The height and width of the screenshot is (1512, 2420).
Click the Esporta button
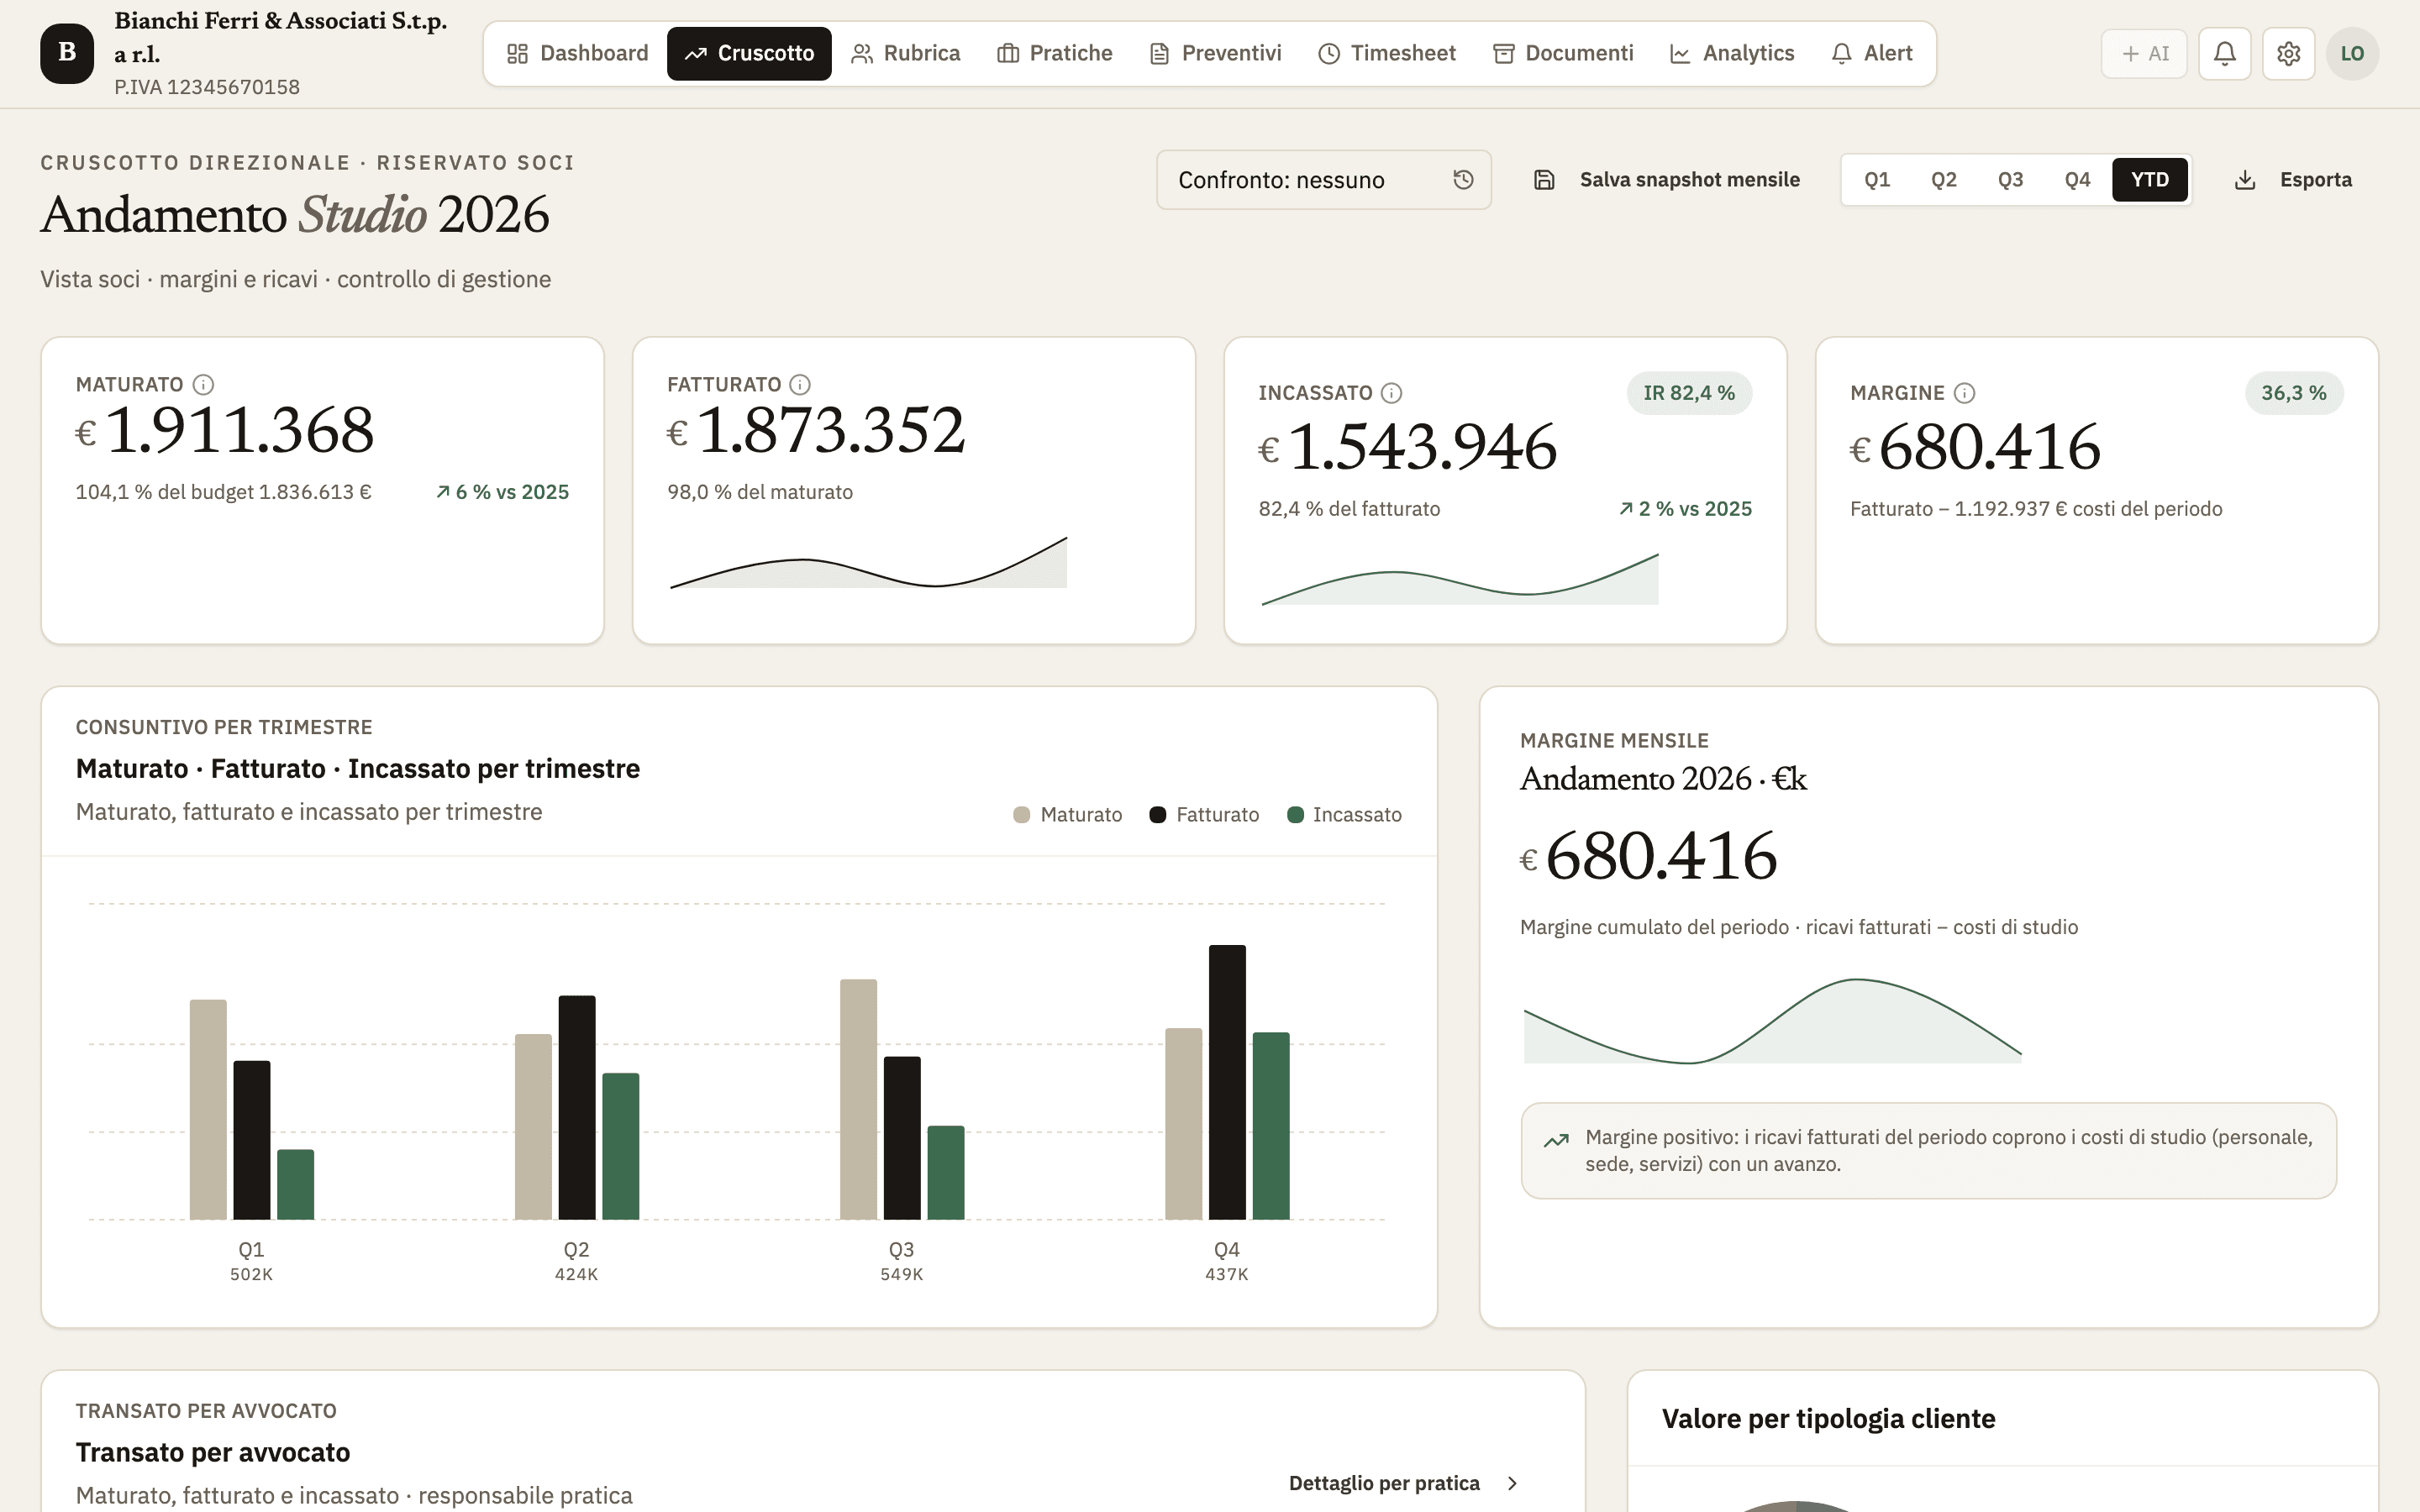2293,180
